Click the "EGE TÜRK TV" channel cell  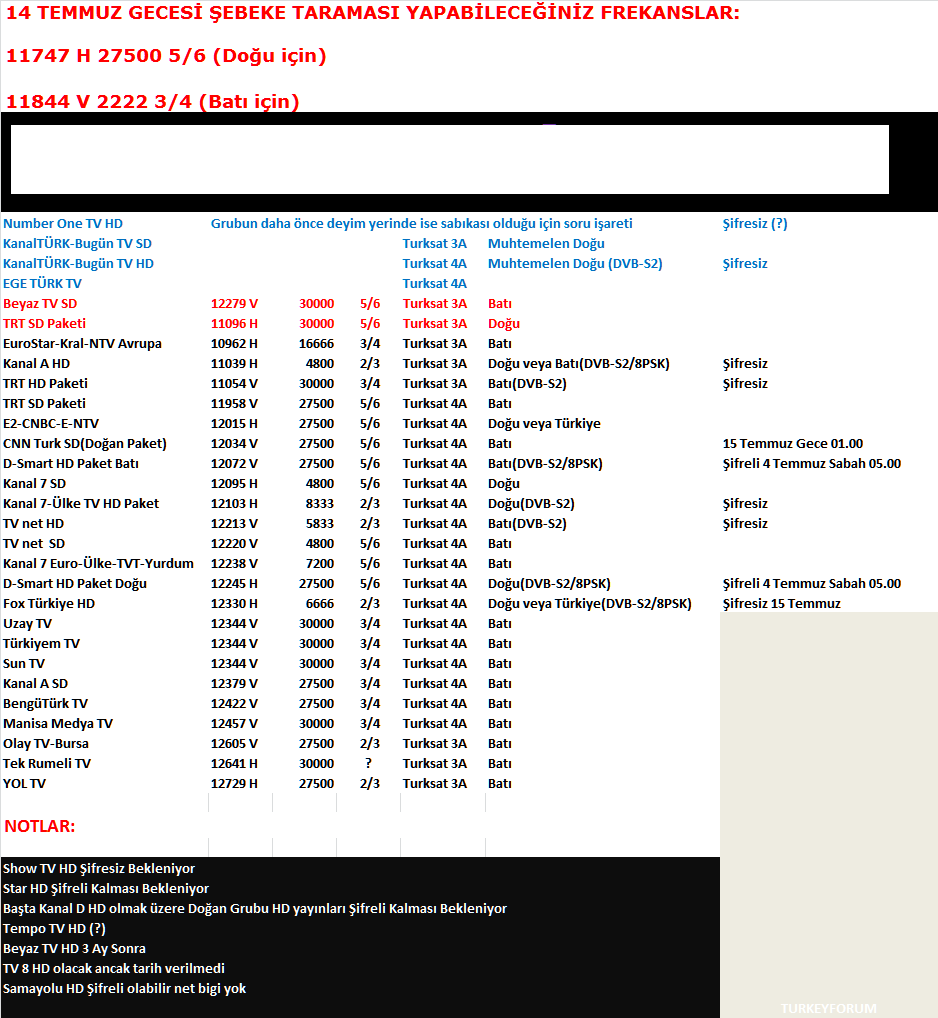tap(42, 284)
